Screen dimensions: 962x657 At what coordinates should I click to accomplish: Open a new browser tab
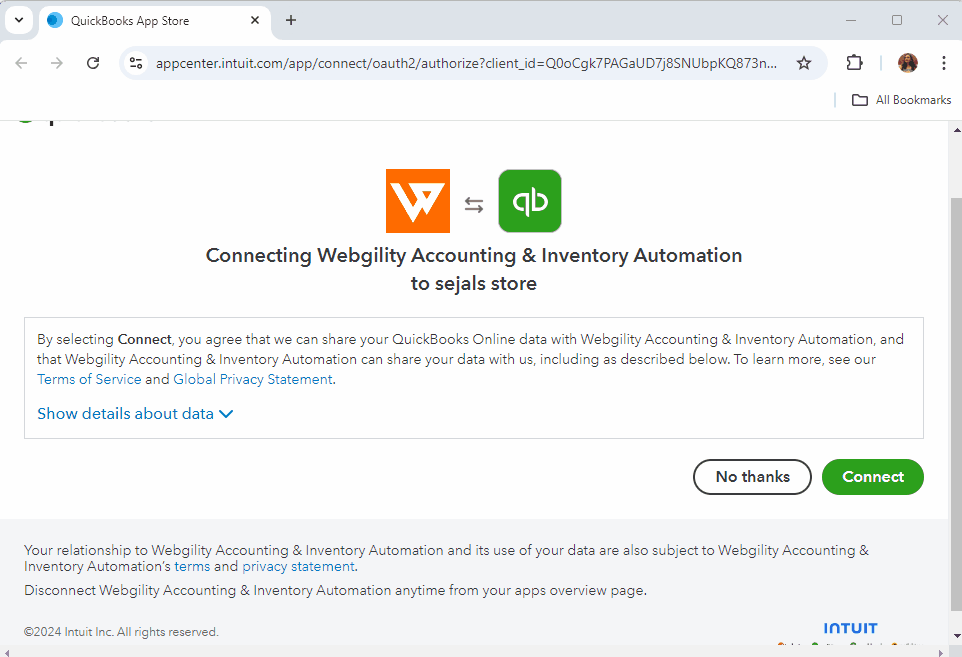pos(291,20)
